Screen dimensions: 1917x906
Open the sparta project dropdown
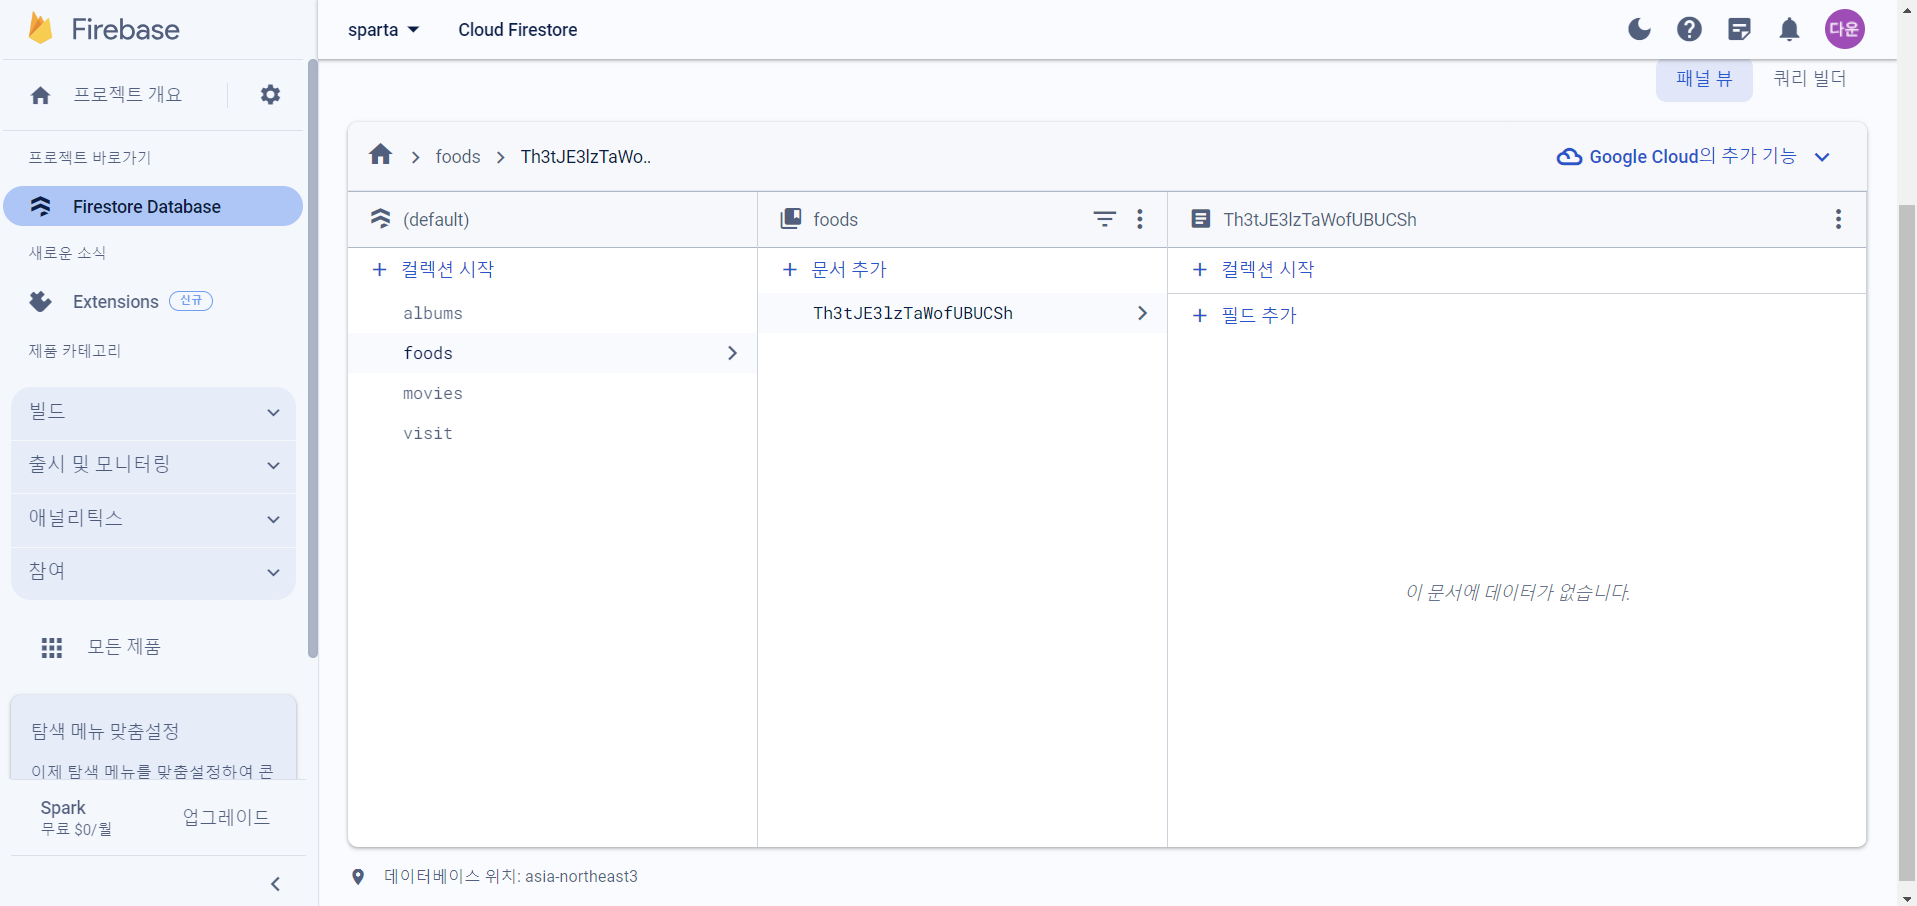coord(383,30)
